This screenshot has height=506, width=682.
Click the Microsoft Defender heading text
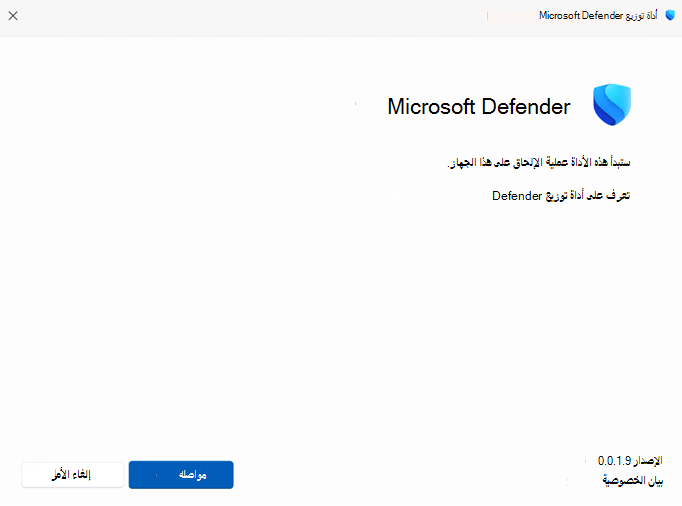478,107
